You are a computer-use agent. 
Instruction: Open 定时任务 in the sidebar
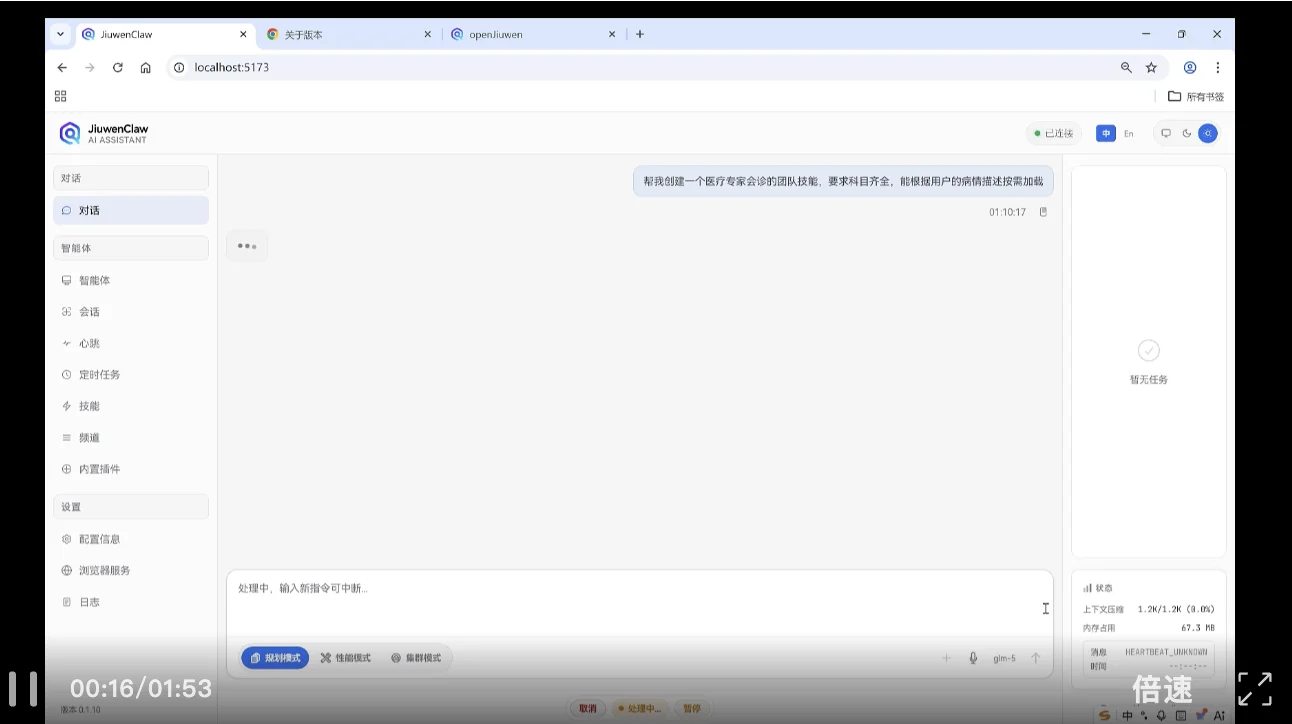tap(99, 374)
